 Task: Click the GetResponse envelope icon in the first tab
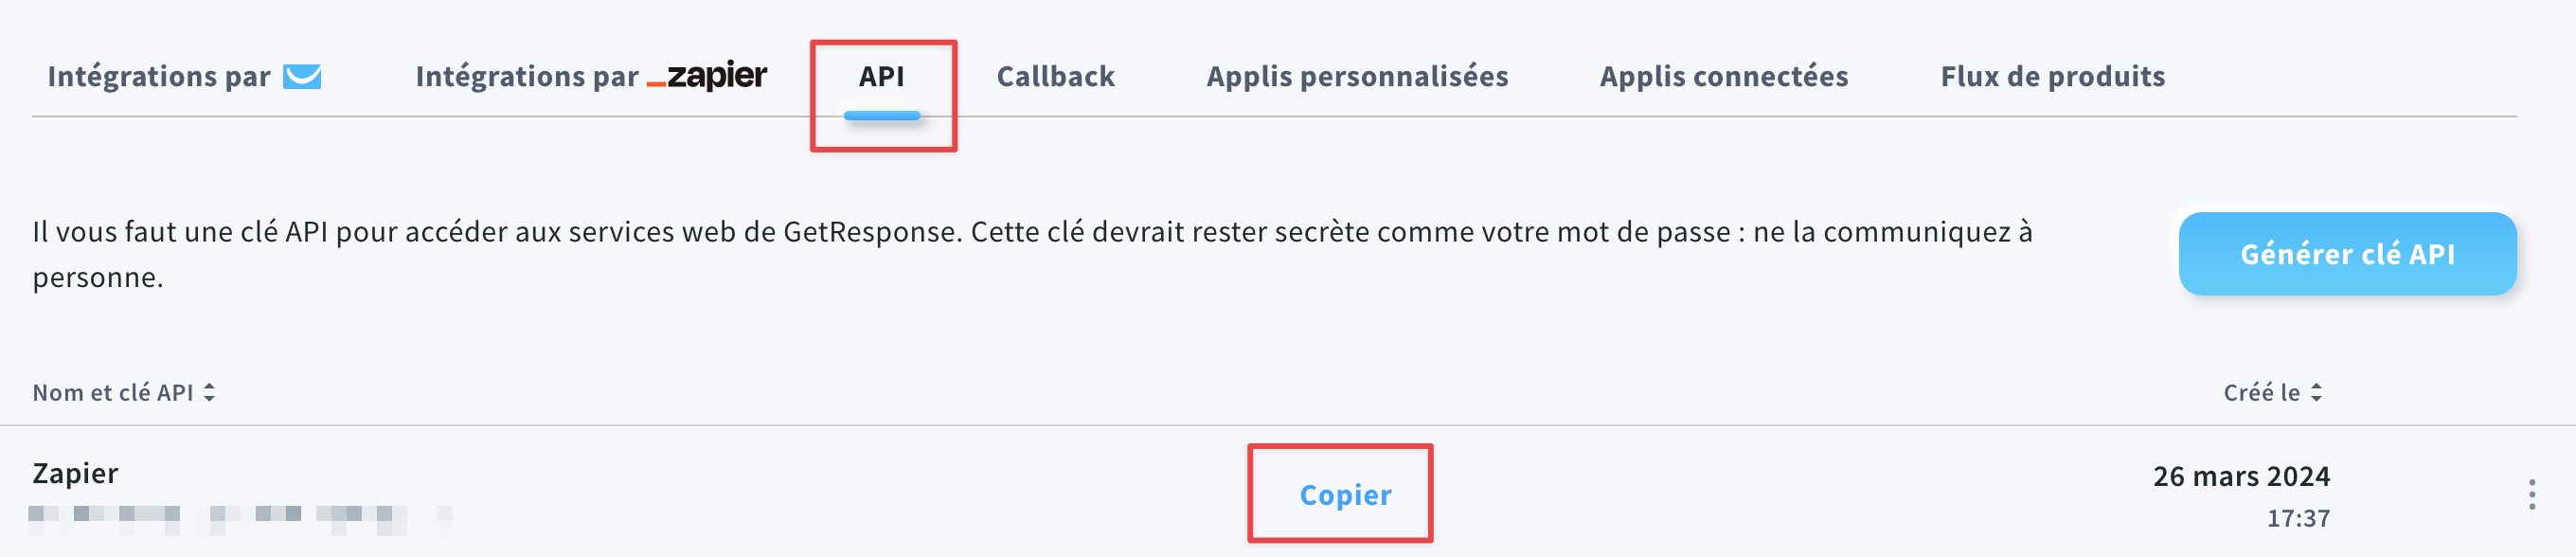(x=302, y=76)
